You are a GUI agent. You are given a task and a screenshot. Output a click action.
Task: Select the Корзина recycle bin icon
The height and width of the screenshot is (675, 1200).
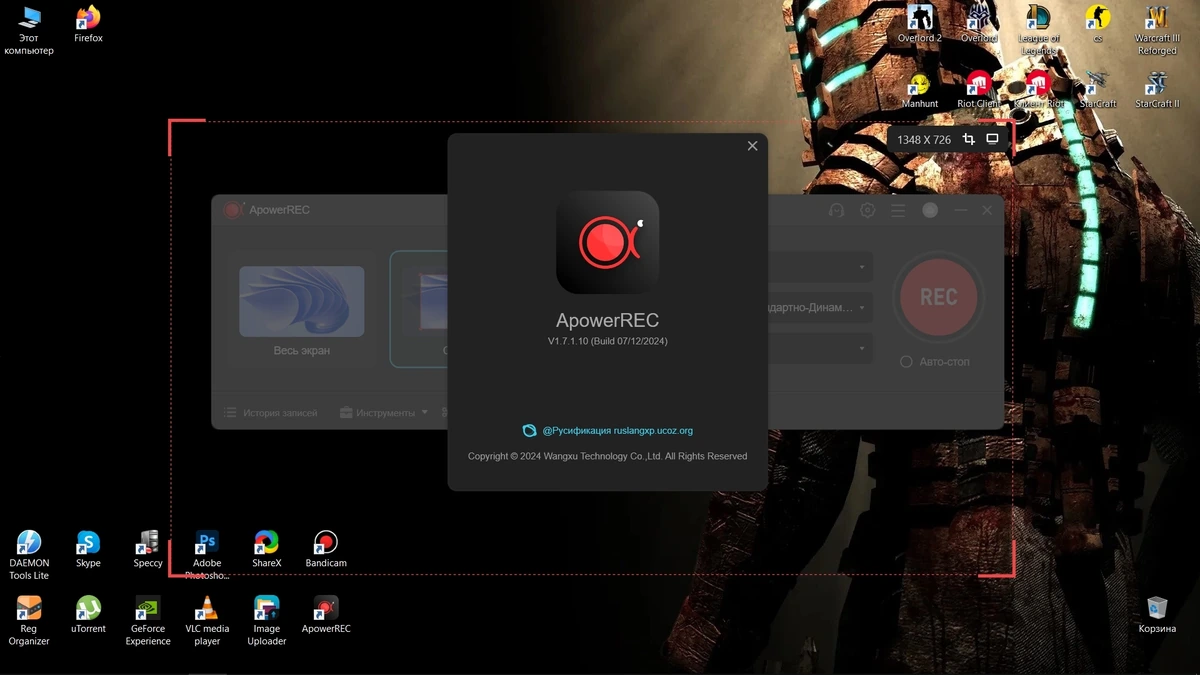coord(1157,614)
